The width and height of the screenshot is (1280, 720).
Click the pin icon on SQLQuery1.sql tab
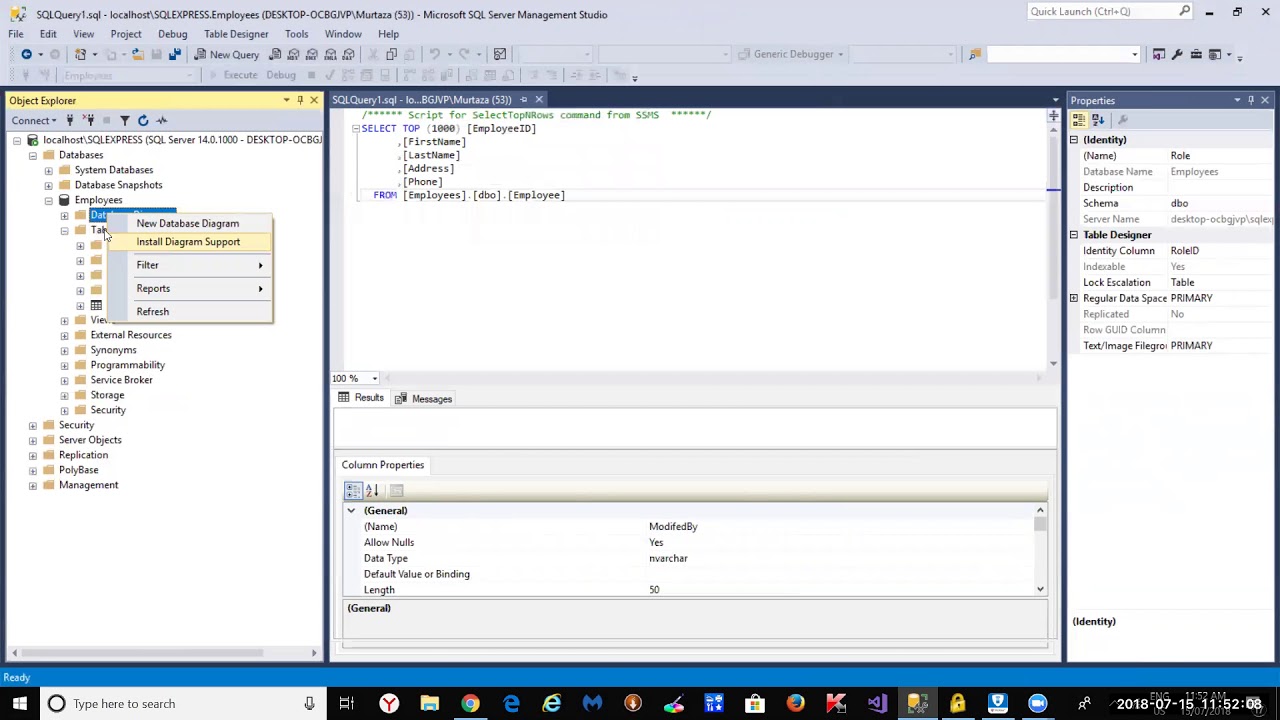click(523, 99)
